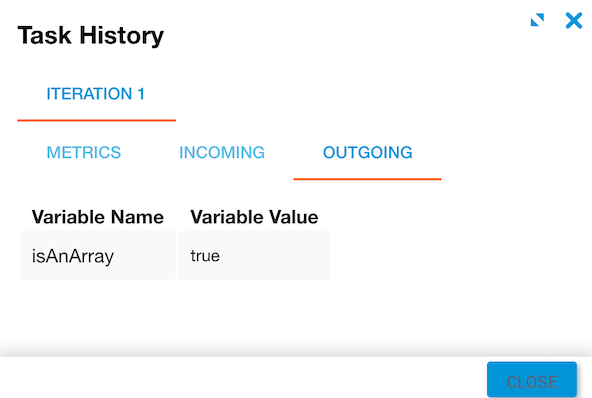Switch to the Metrics tab
592x398 pixels.
click(84, 153)
